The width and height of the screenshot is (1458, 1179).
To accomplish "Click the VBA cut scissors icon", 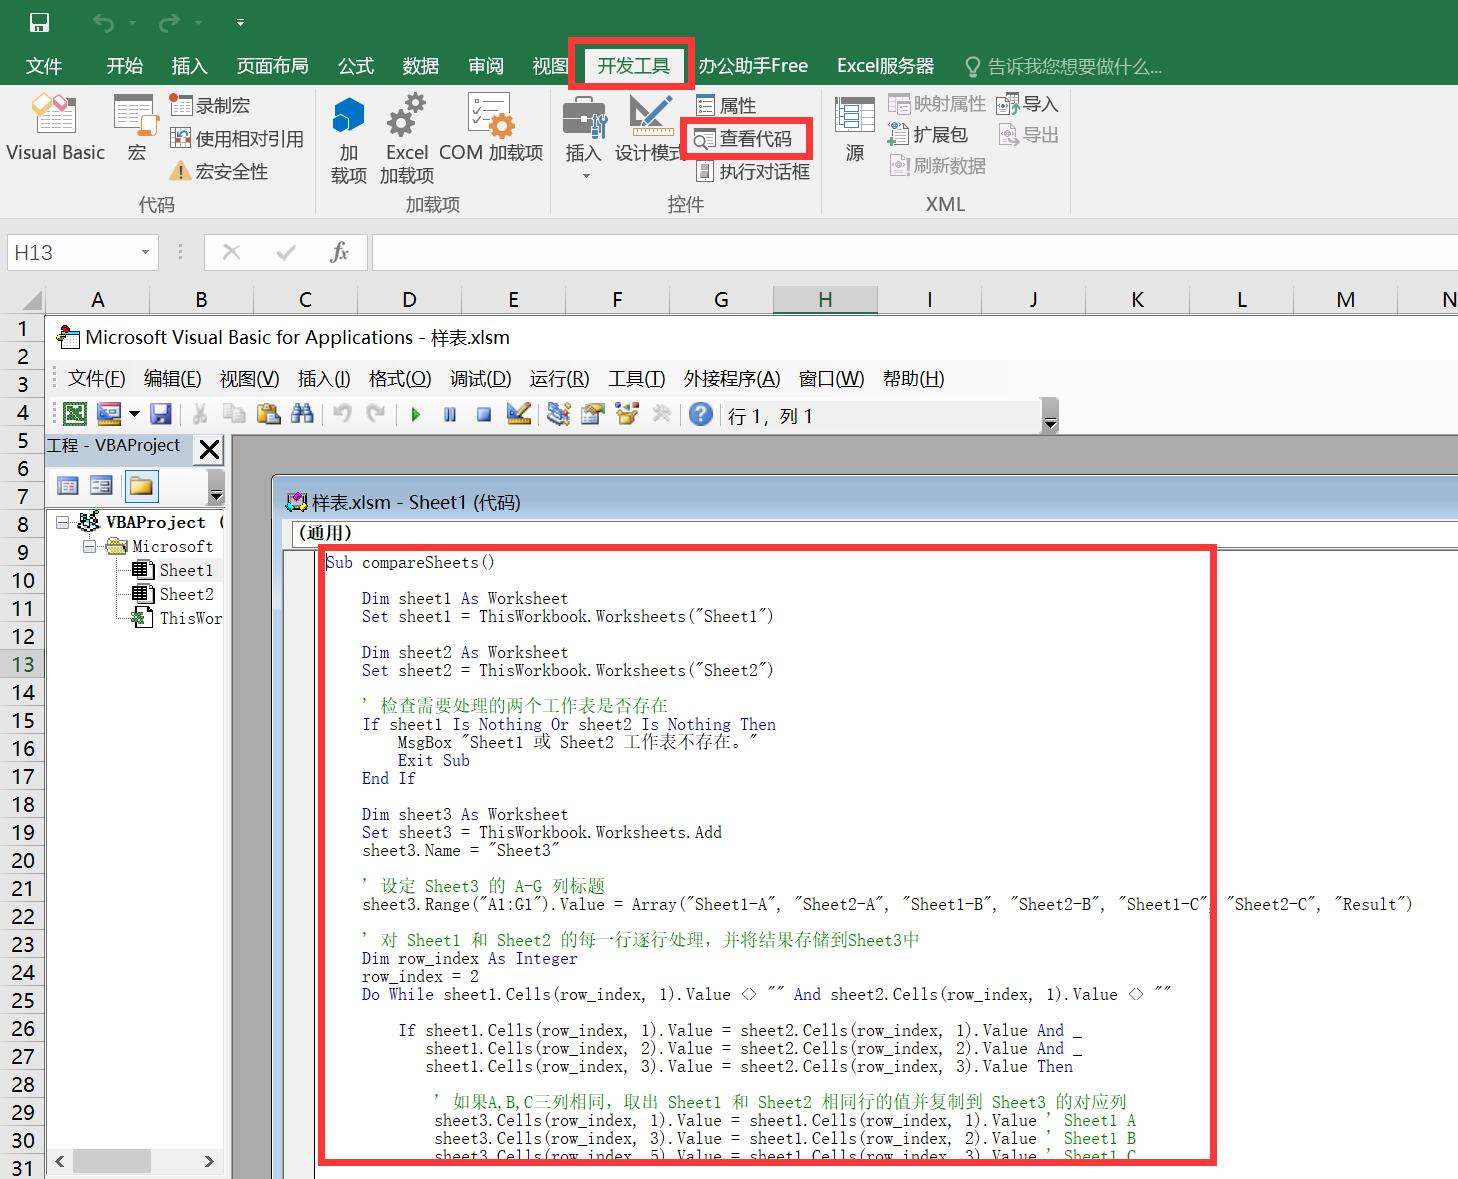I will [x=200, y=414].
